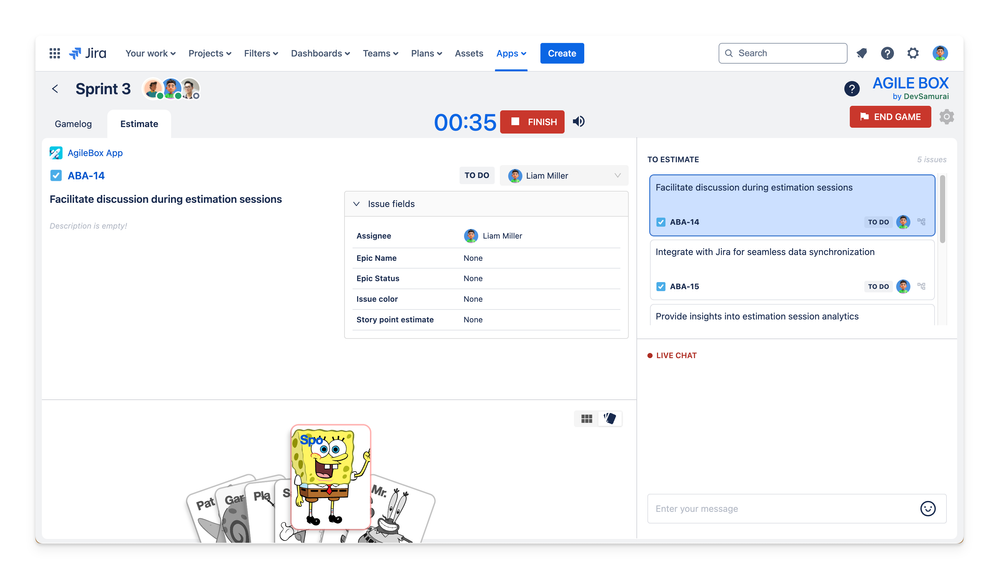The image size is (999, 579).
Task: Switch to fanned card deck view
Action: pos(610,418)
